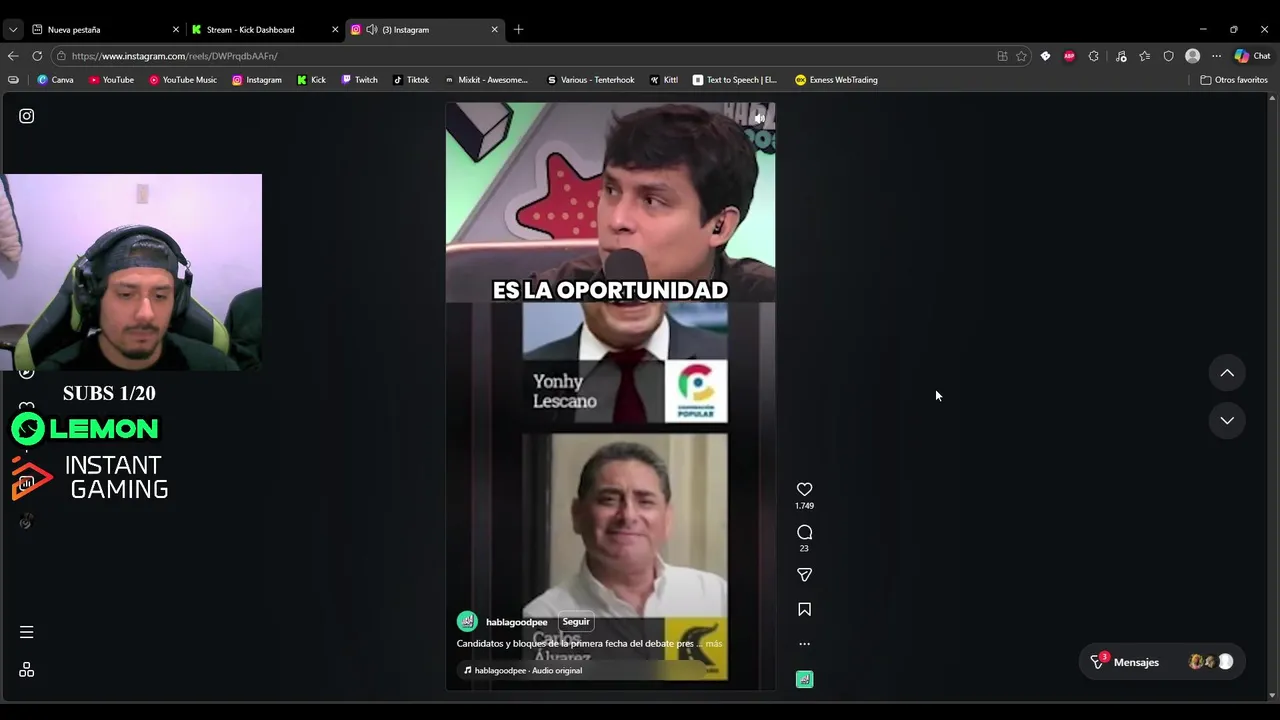
Task: Open the Mixkit - Awesome bookmark
Action: [486, 80]
